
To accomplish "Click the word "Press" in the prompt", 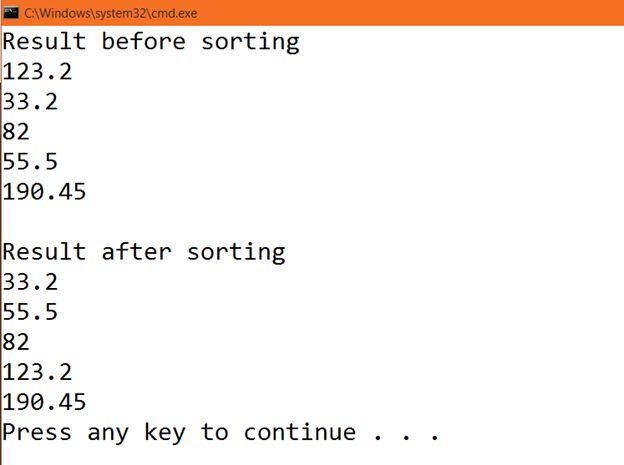I will click(x=38, y=432).
